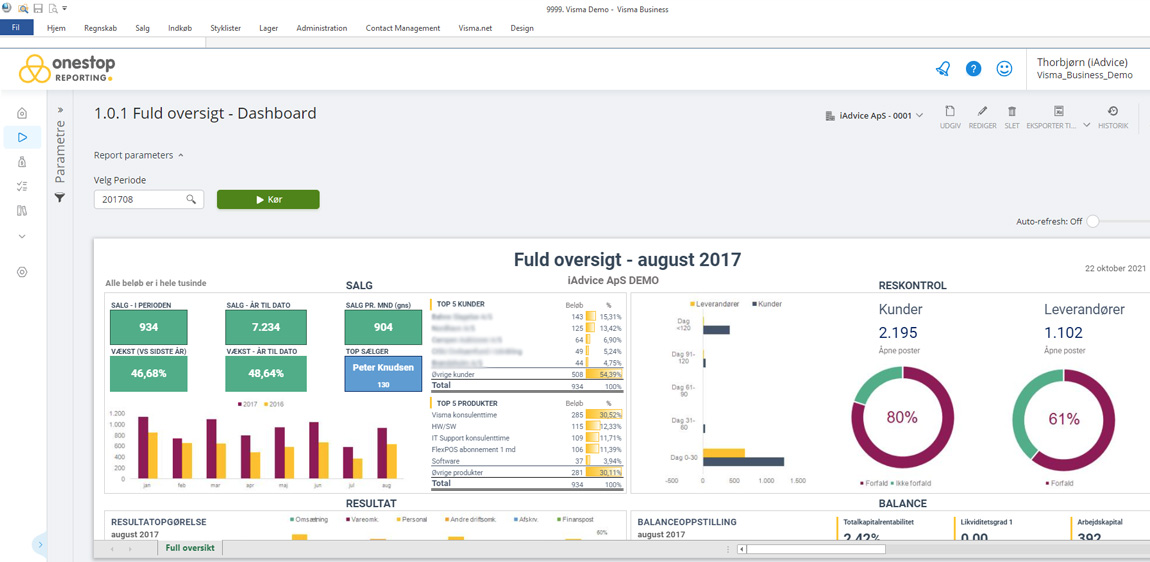
Task: Click the company building icon beside iAdvice ApS
Action: pos(830,115)
